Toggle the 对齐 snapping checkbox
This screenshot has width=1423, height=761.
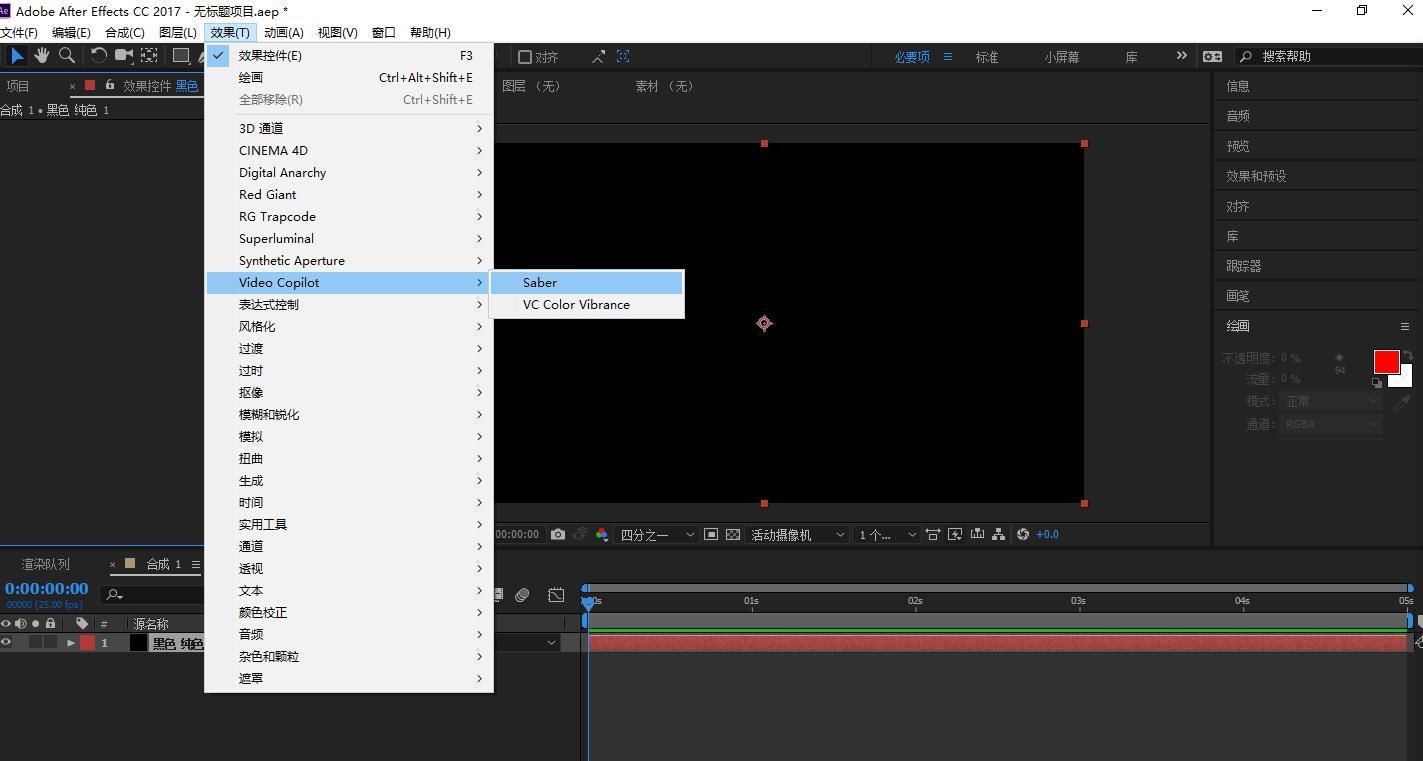524,57
